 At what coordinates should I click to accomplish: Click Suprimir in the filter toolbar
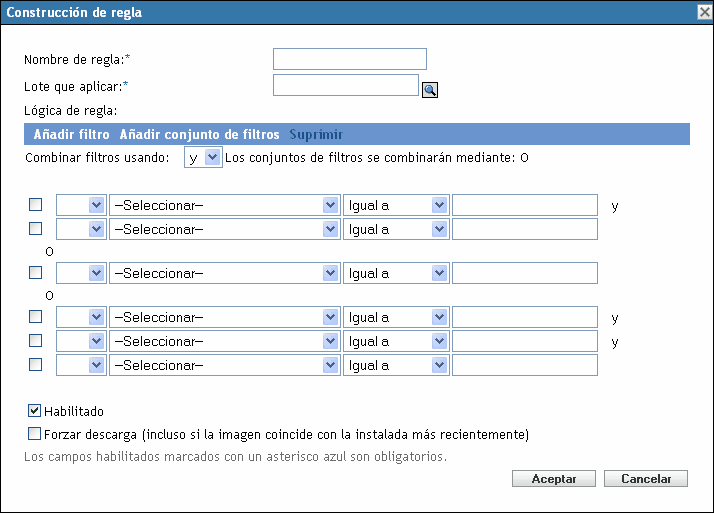[316, 134]
